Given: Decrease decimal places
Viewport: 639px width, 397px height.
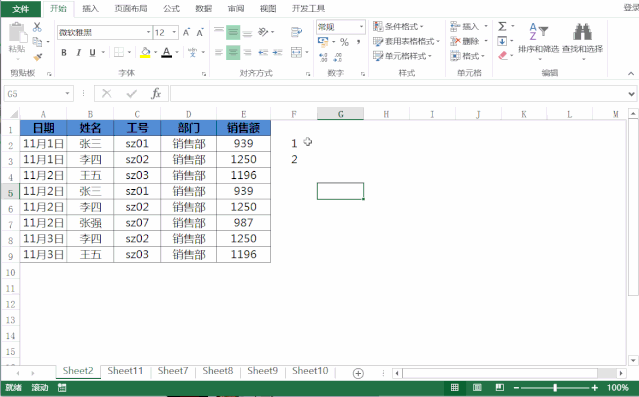Looking at the screenshot, I should pyautogui.click(x=337, y=57).
